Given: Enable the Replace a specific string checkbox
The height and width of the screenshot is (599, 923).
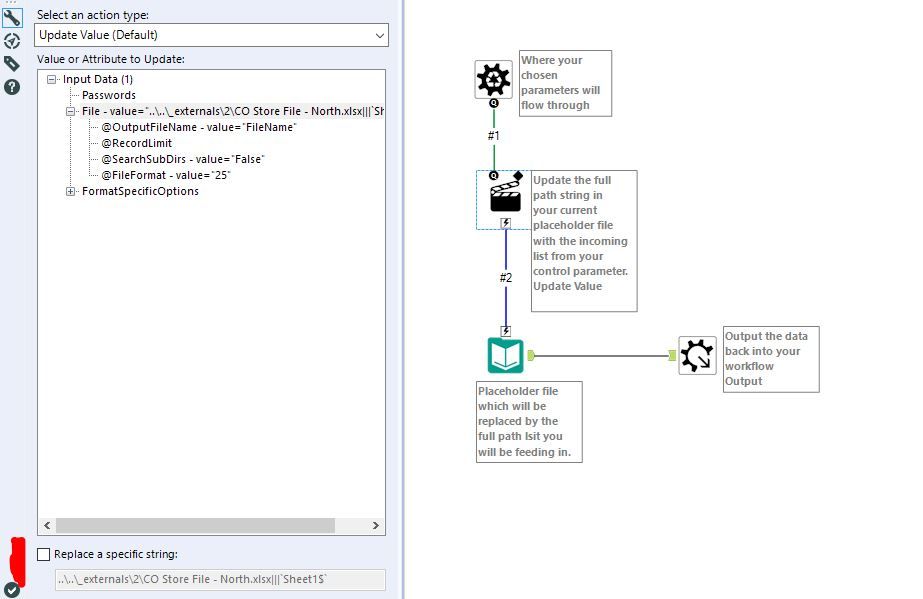Looking at the screenshot, I should click(x=42, y=554).
